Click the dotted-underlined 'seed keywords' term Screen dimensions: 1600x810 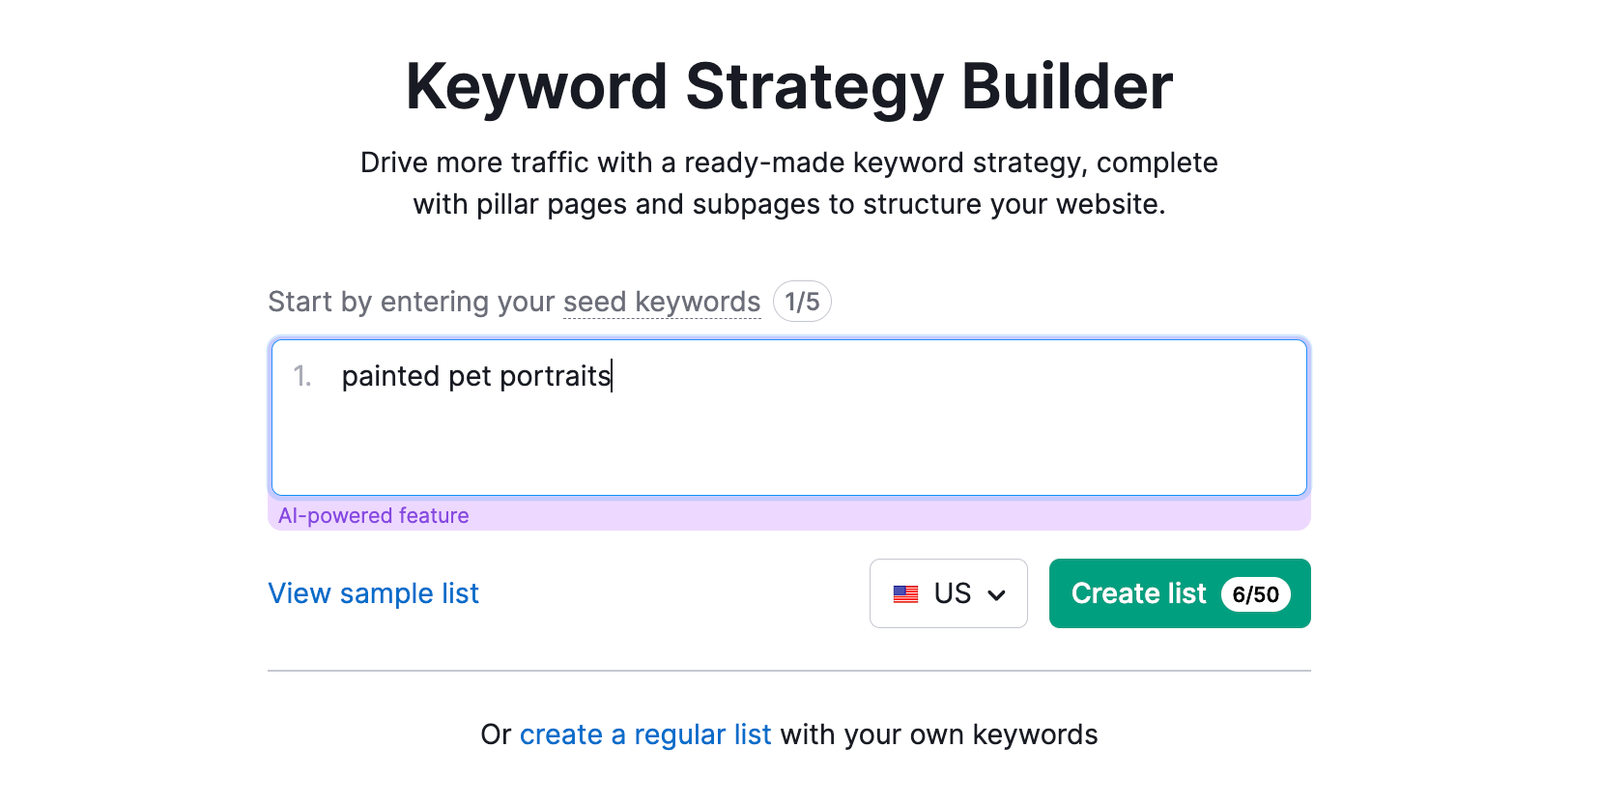click(x=661, y=301)
